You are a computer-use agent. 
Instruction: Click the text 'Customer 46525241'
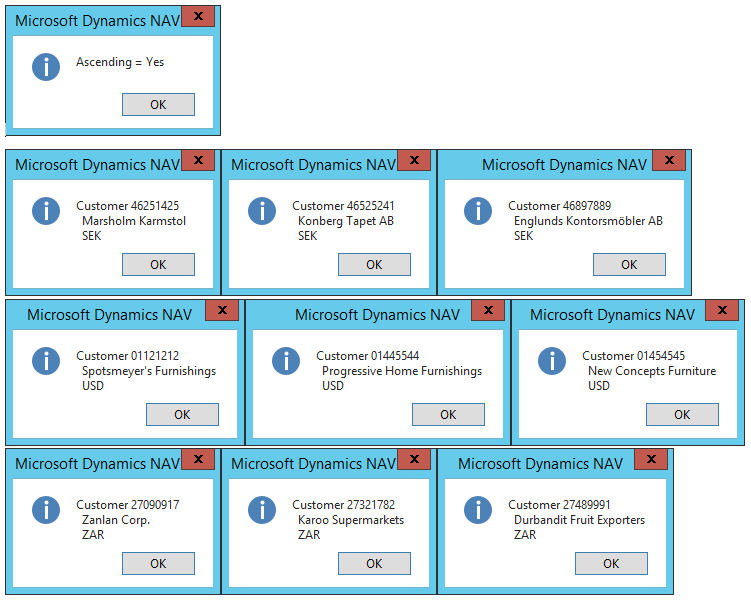click(343, 206)
